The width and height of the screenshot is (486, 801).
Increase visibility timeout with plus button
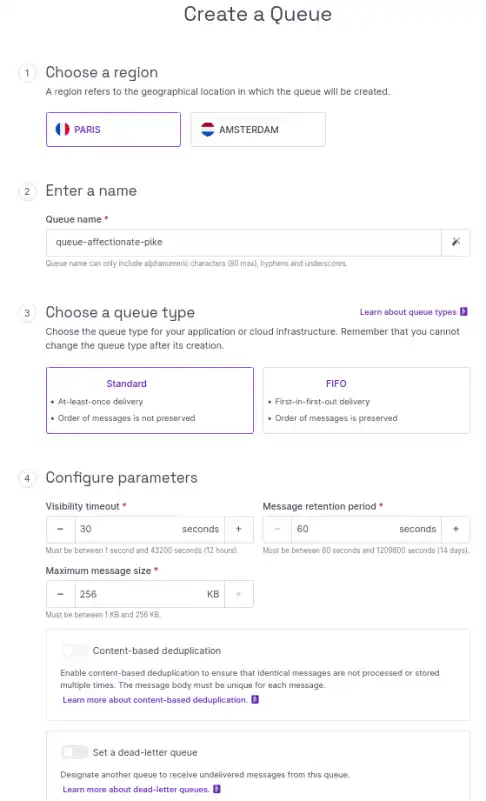(238, 529)
